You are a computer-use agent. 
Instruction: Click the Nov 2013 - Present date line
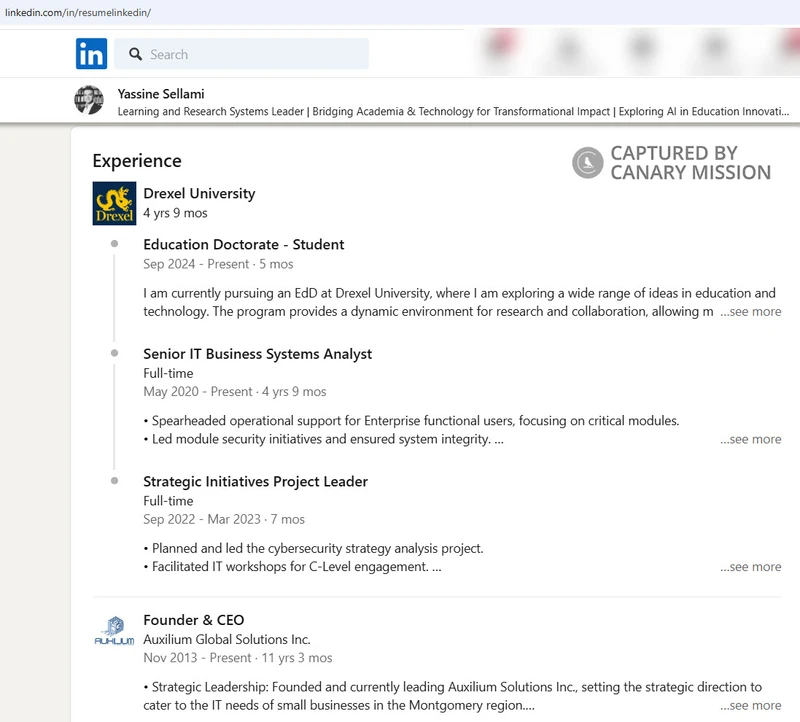(238, 658)
